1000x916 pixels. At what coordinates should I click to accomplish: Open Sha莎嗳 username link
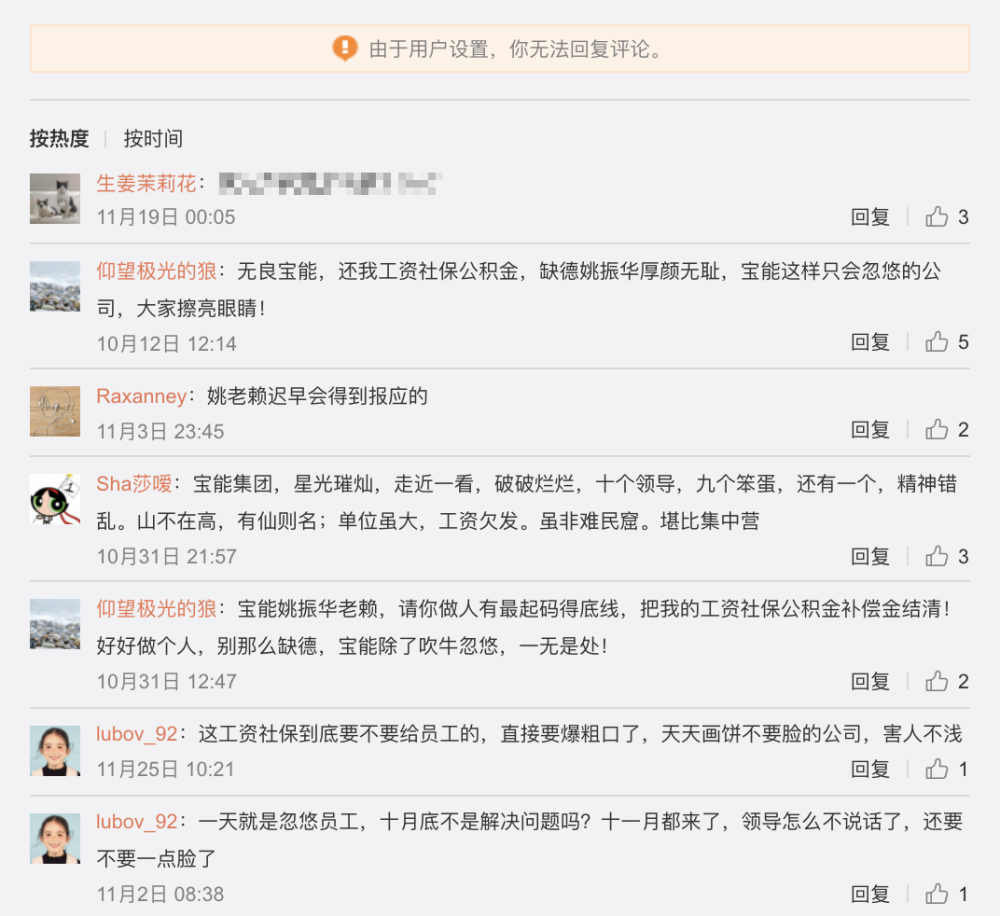pyautogui.click(x=135, y=484)
